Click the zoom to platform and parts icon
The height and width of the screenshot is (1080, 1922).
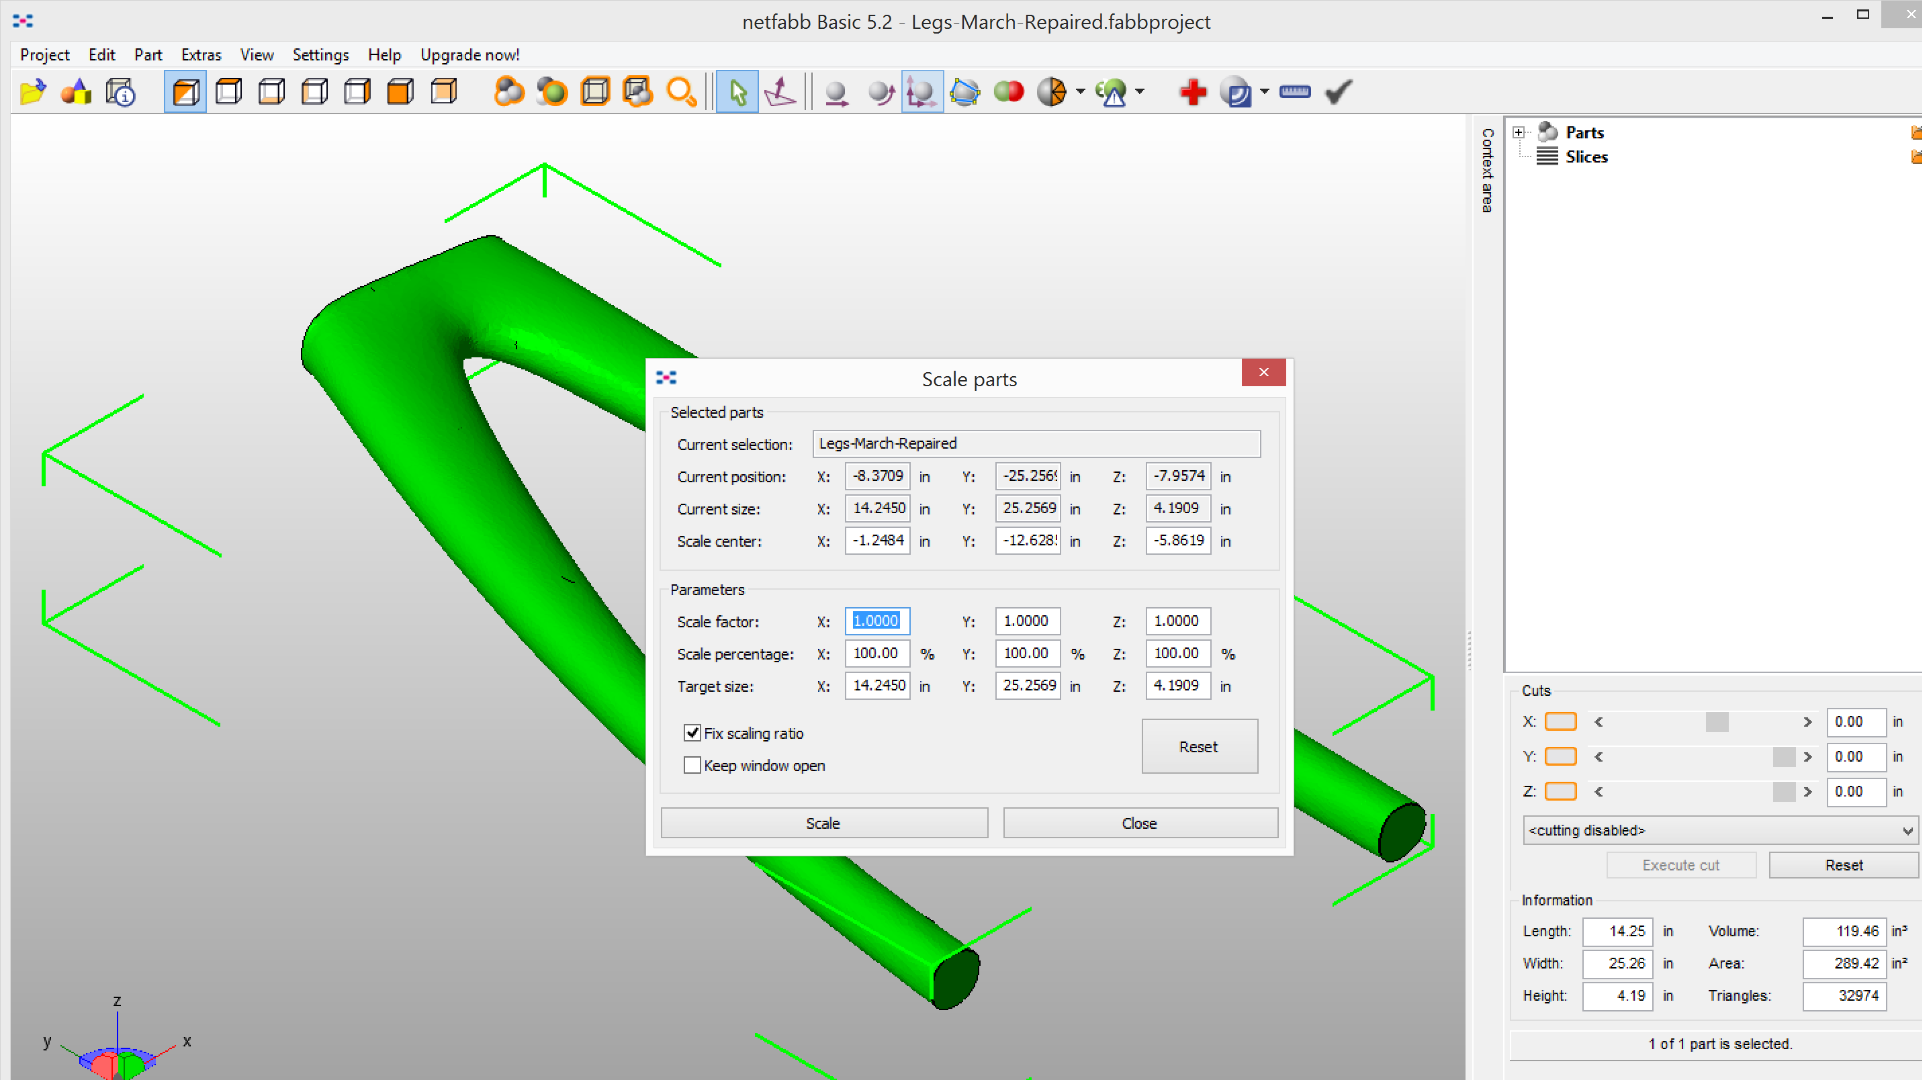pos(638,93)
